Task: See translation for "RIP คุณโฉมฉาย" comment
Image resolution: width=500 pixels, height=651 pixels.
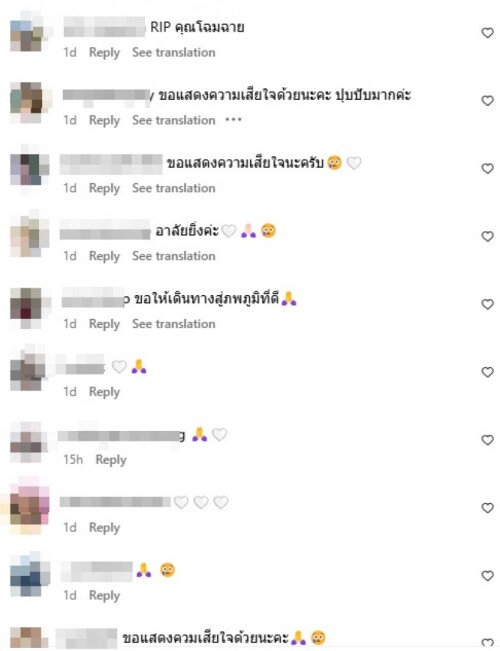Action: tap(174, 52)
